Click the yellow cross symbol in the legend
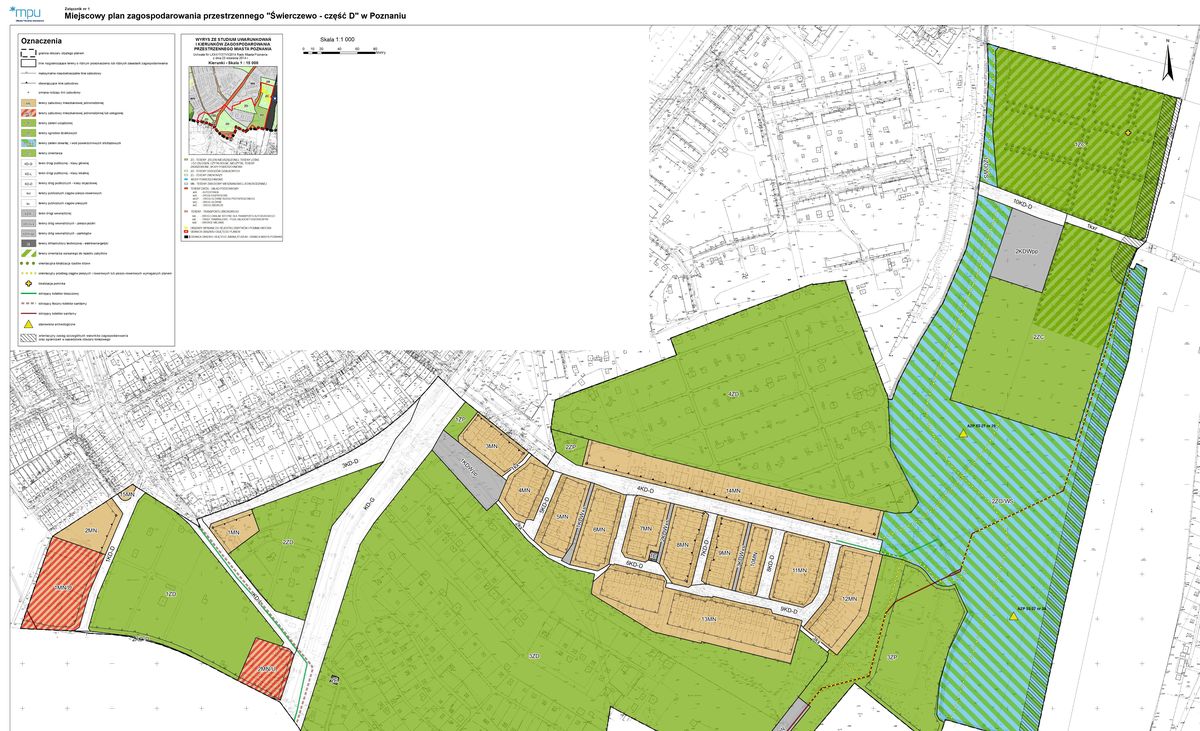Screen dimensions: 1200x731 click(30, 283)
